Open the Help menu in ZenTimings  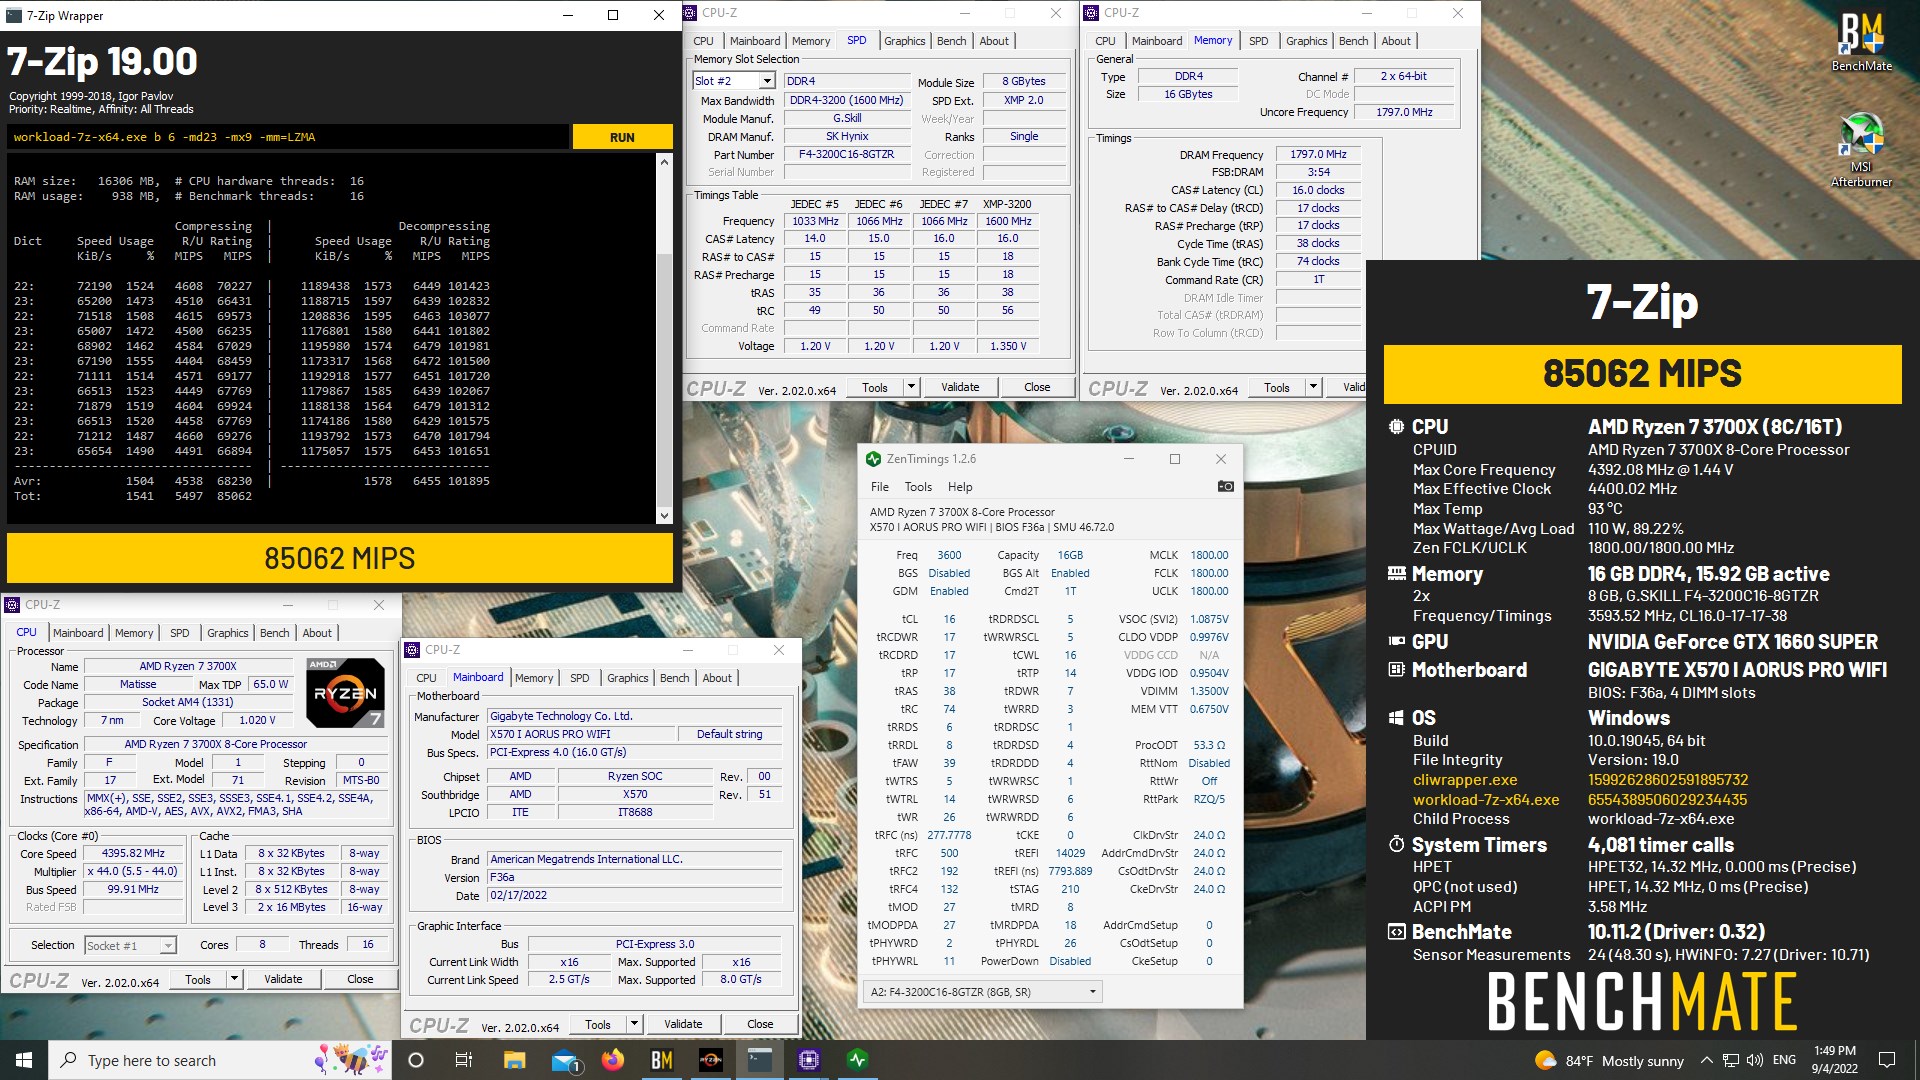960,487
